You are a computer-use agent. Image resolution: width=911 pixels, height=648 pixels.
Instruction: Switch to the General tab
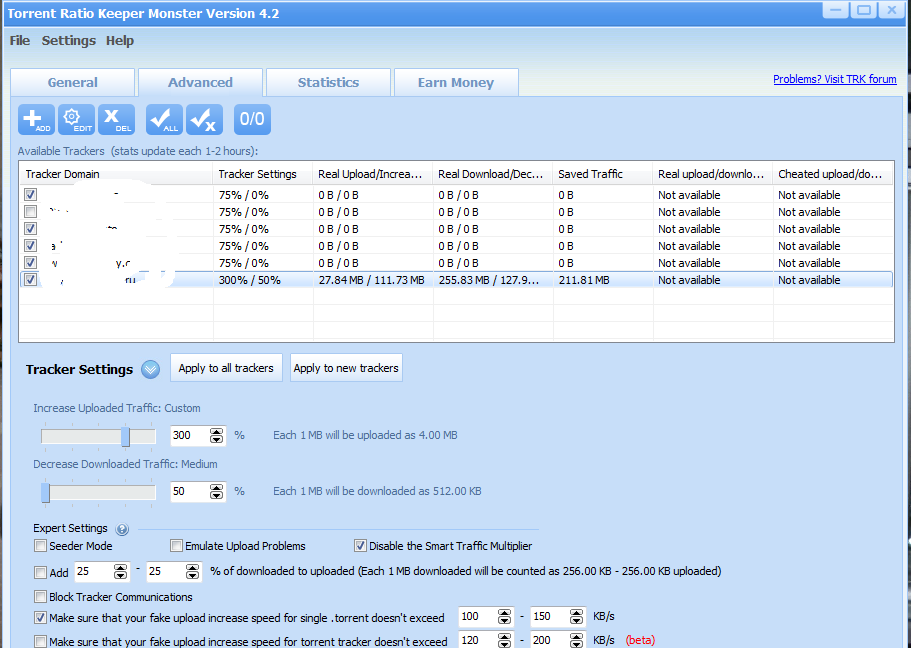[x=73, y=83]
